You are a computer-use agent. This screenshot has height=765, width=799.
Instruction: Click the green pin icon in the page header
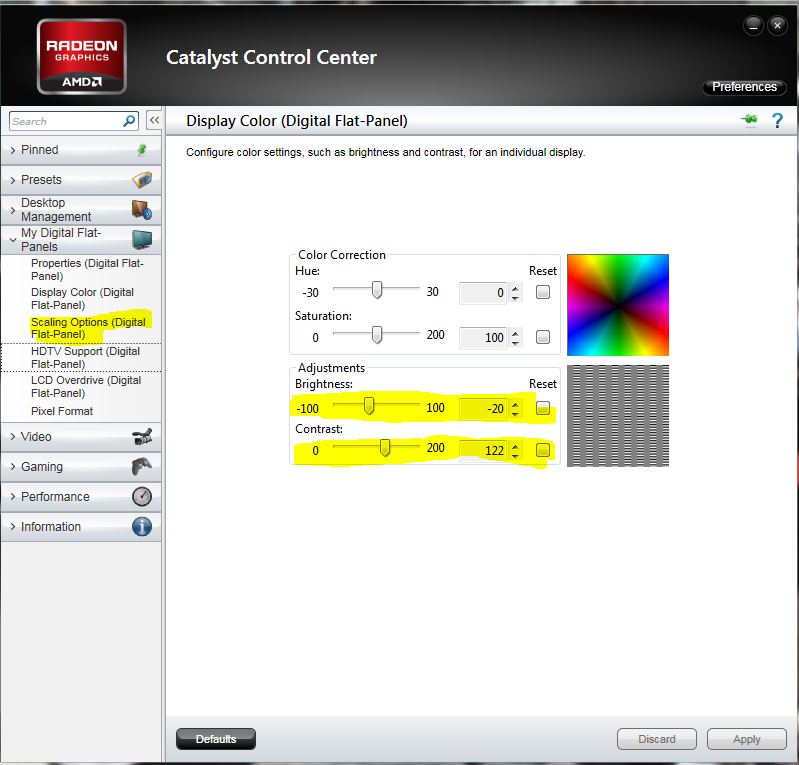(749, 120)
